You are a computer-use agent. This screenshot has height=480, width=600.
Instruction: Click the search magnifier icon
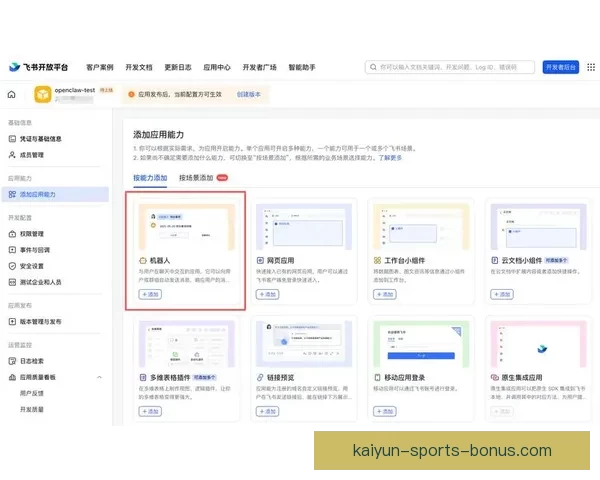(373, 67)
